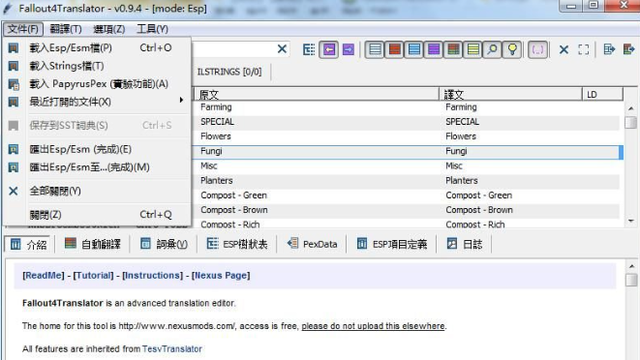The image size is (640, 360).
Task: Switch to the ILSTRINGS [0/0] tab
Action: (229, 72)
